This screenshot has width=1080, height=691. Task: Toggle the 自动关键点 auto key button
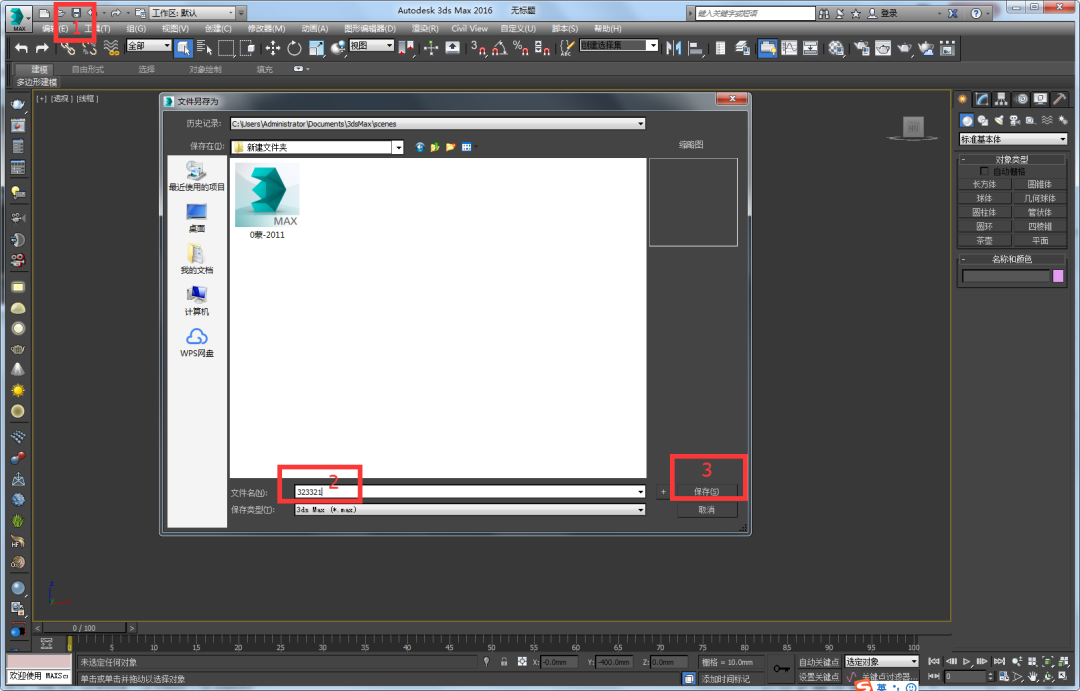818,662
